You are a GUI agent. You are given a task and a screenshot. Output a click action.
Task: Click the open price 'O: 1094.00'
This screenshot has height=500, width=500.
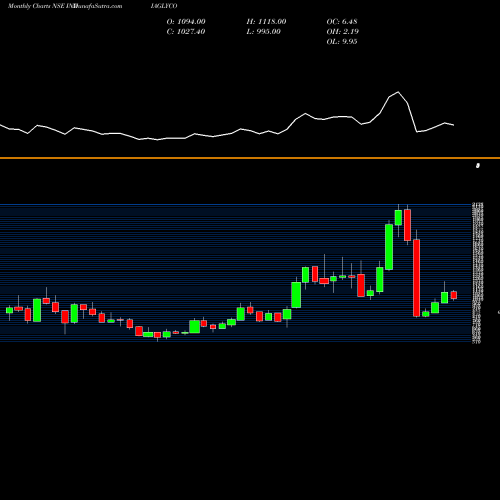[186, 22]
